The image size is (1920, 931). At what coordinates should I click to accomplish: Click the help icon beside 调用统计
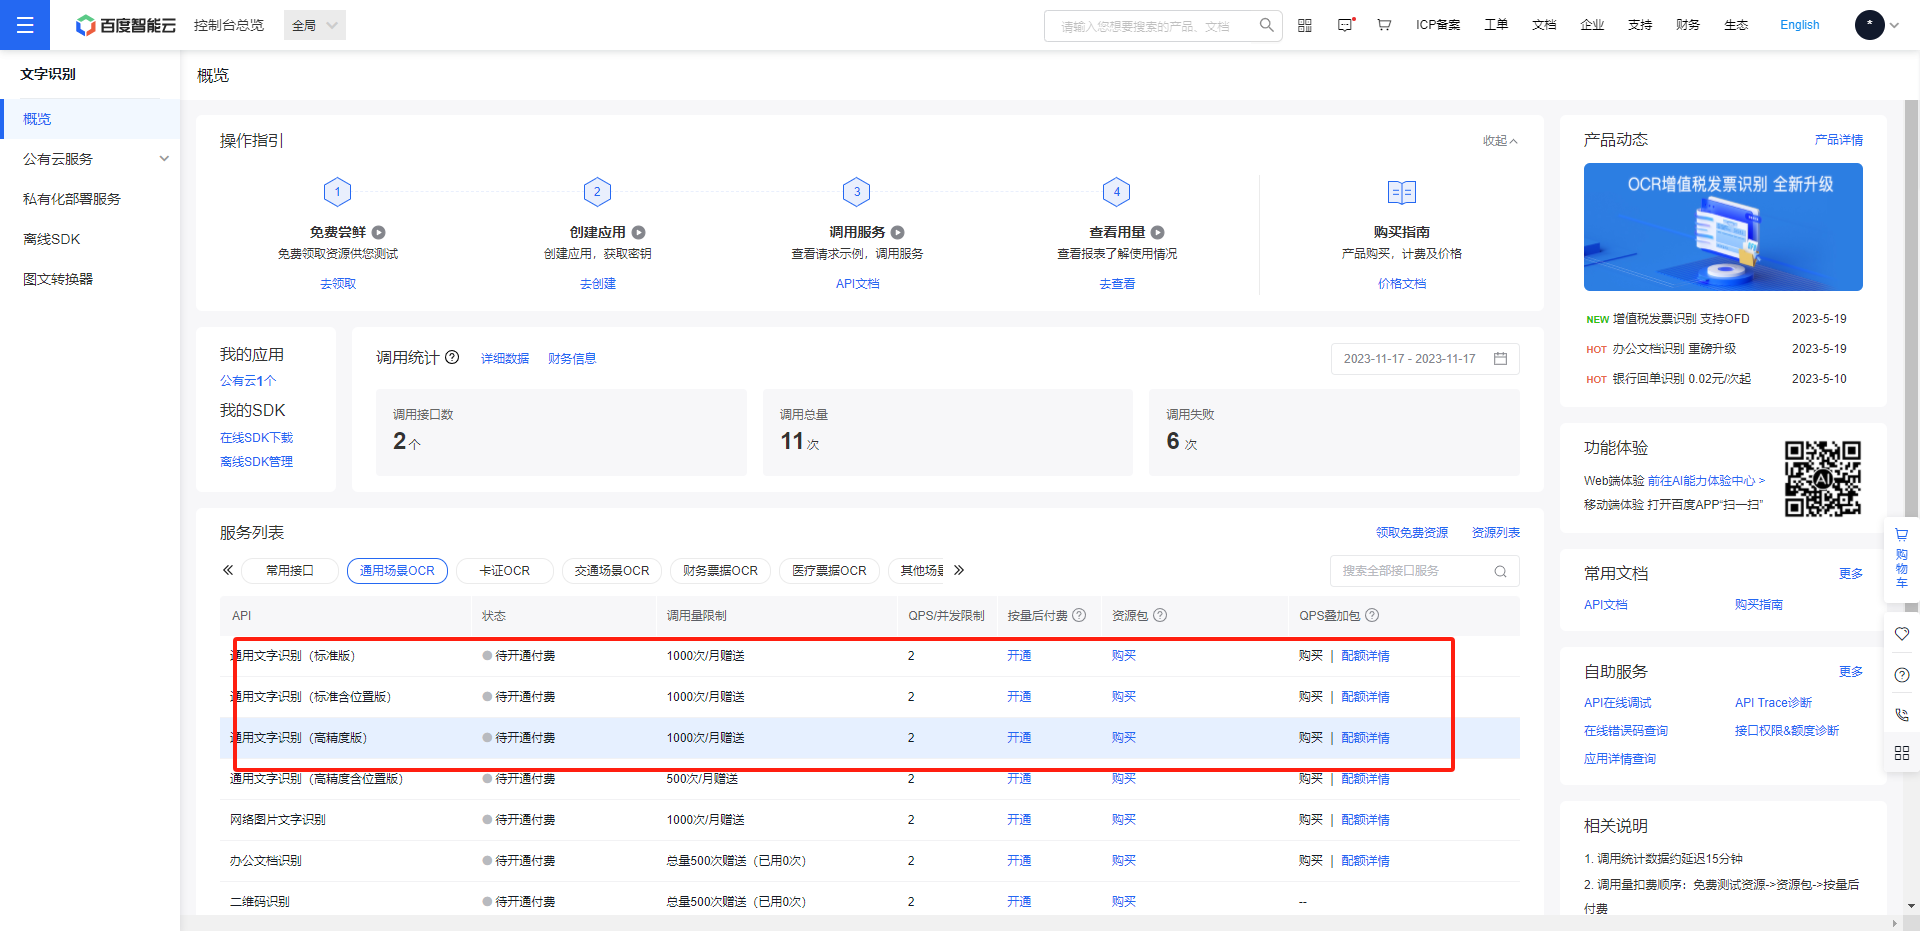(x=452, y=357)
